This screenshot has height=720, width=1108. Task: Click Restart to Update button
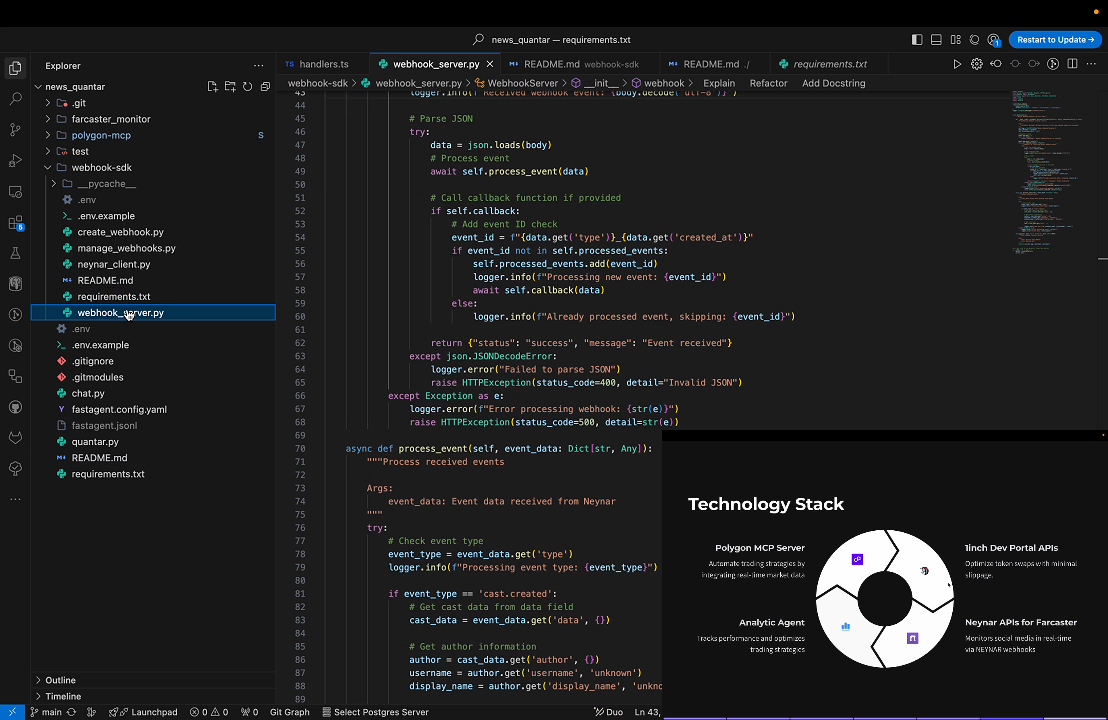[x=1055, y=40]
